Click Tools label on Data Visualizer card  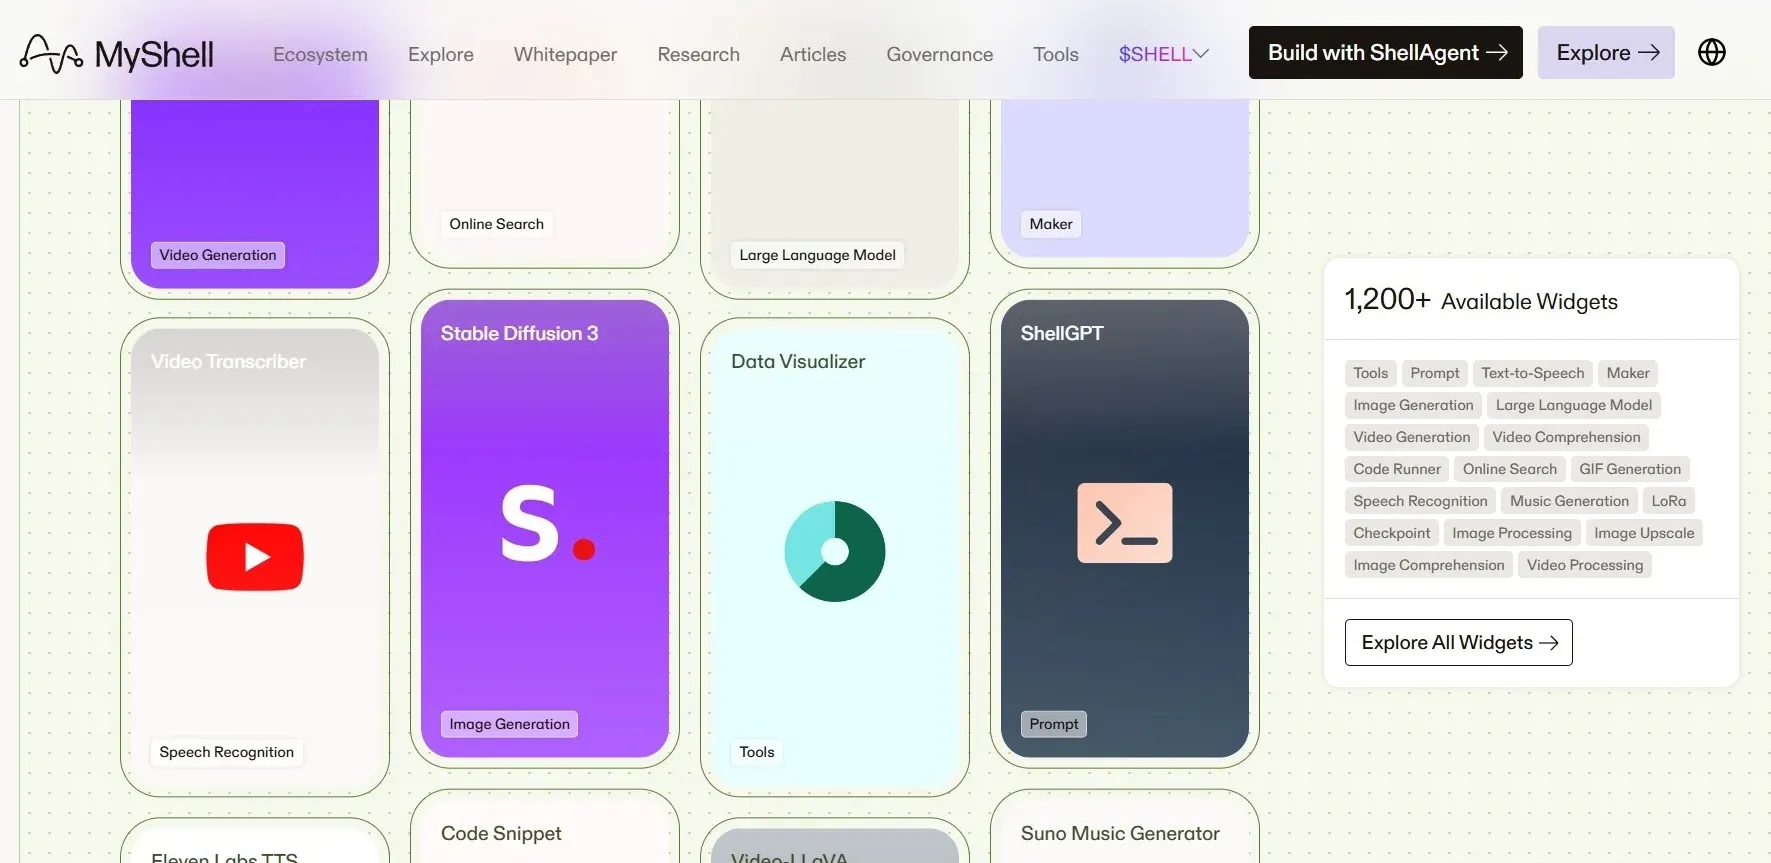coord(757,752)
